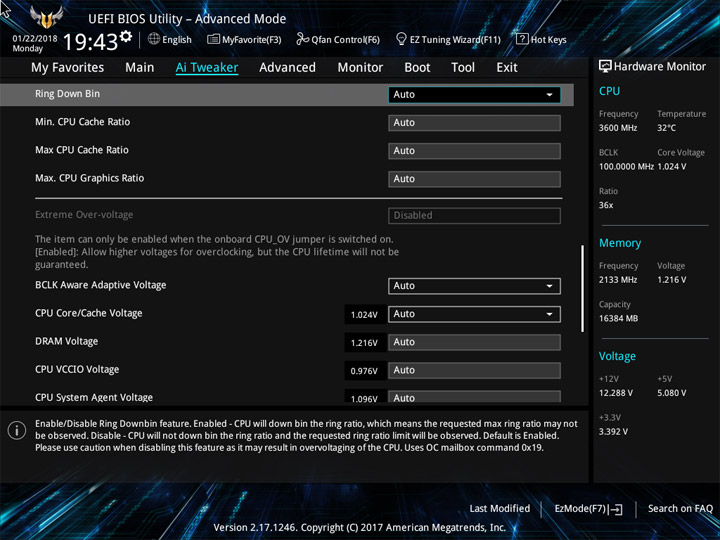Click the 16384 MB capacity value

[619, 318]
